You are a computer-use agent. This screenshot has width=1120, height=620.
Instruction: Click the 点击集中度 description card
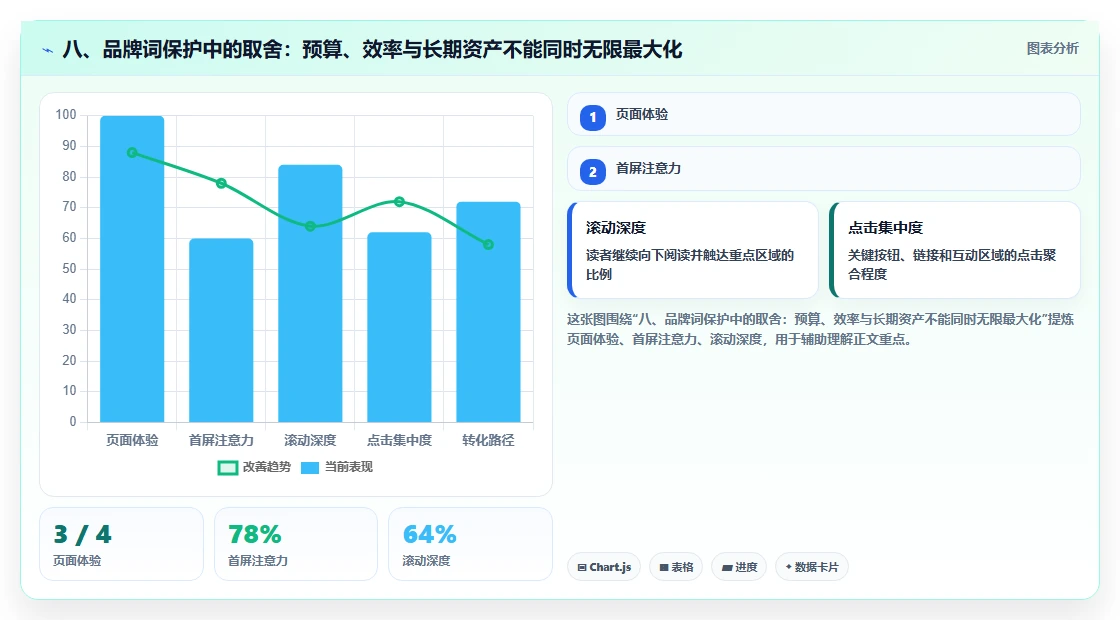coord(954,250)
